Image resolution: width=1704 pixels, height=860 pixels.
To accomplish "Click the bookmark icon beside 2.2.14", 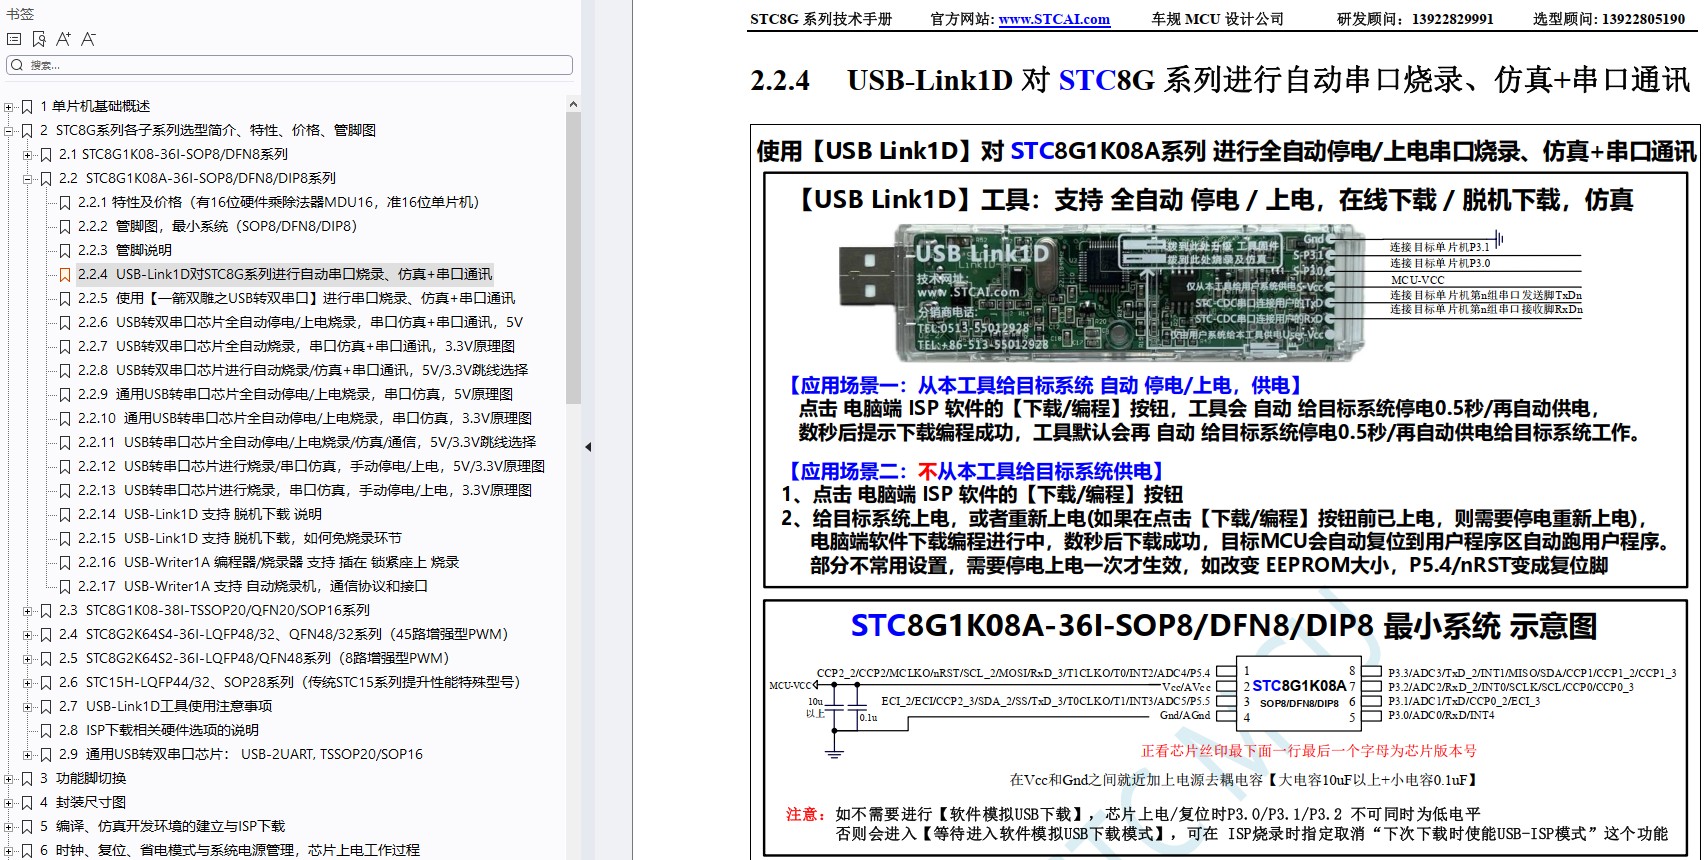I will 65,514.
